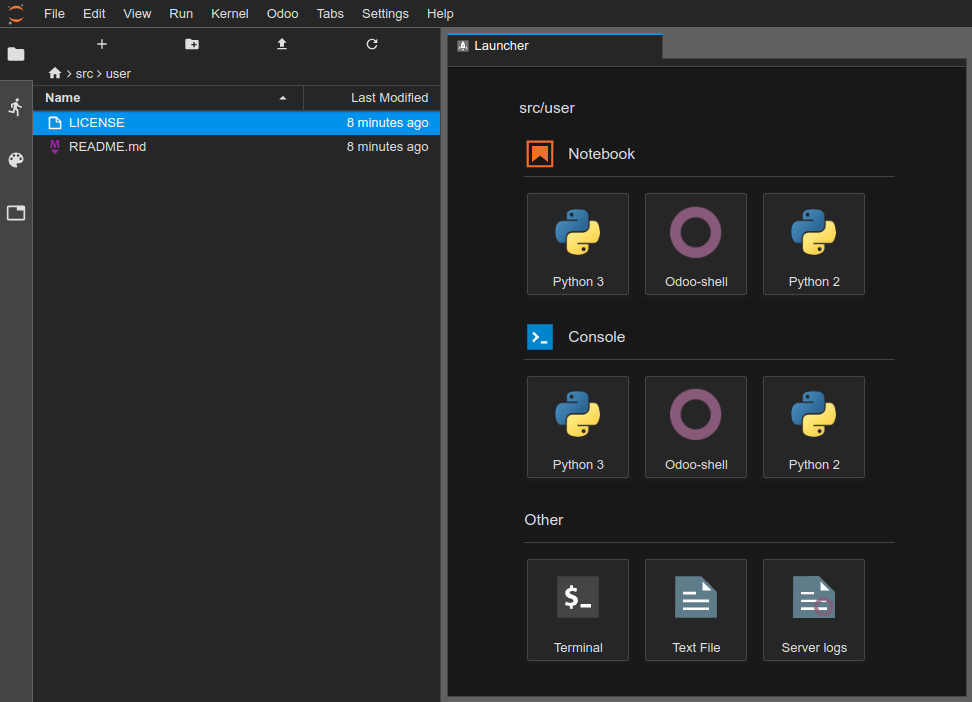The width and height of the screenshot is (972, 702).
Task: Start a Python 2 console
Action: [813, 427]
